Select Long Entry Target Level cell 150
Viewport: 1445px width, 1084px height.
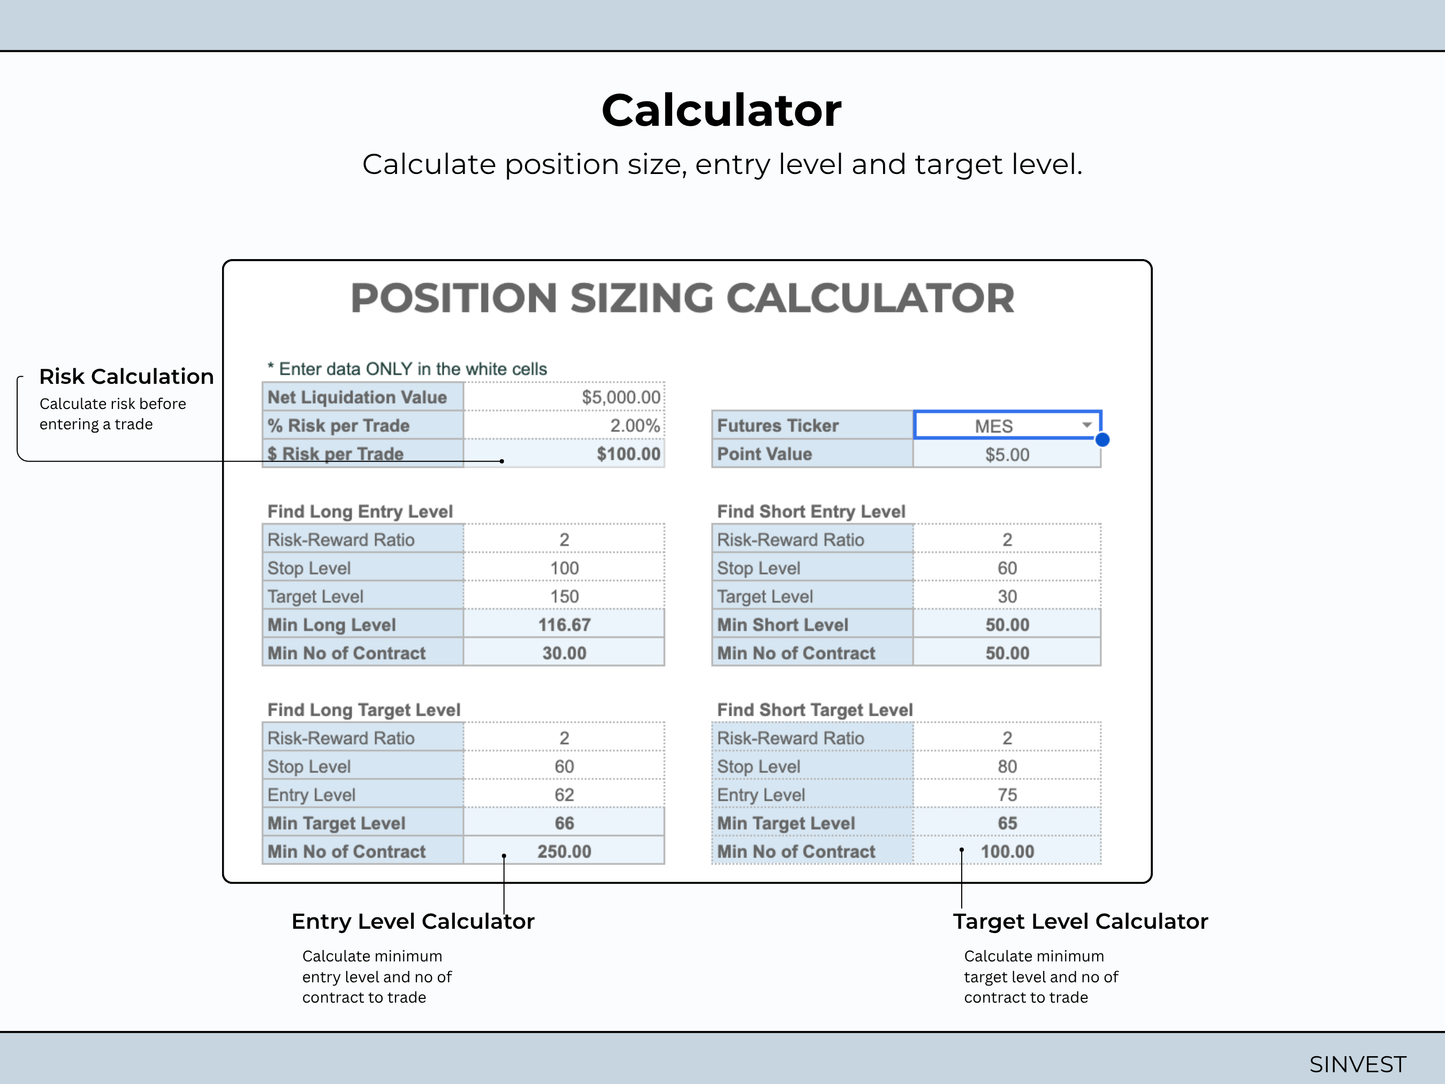click(564, 596)
